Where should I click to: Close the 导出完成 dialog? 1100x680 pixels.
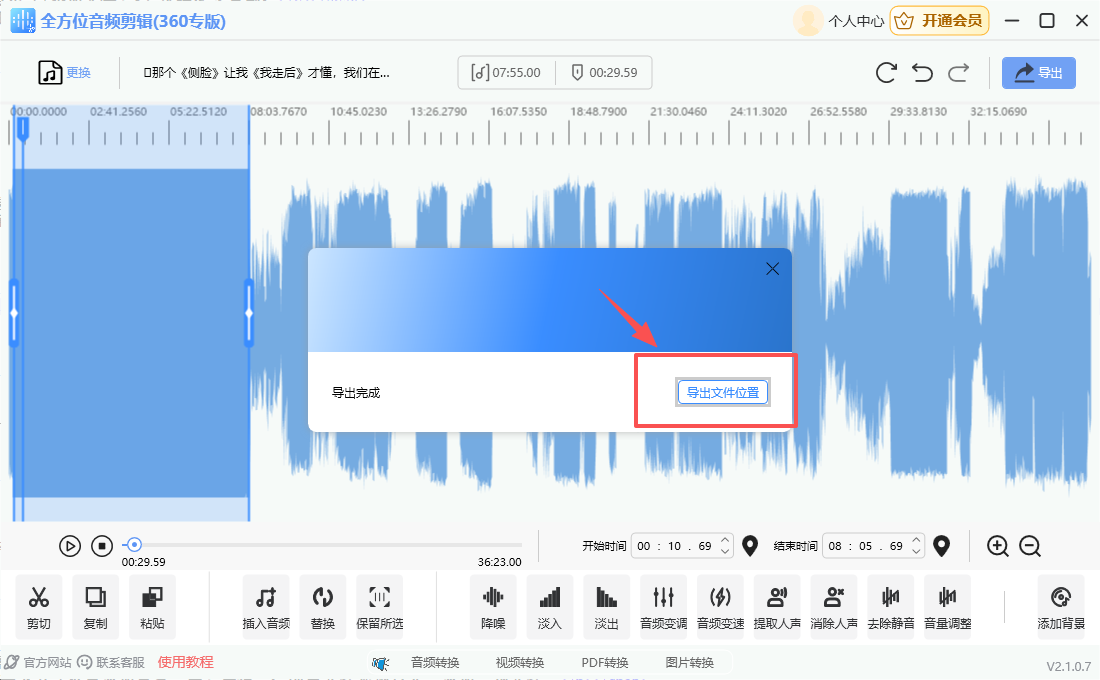[x=772, y=269]
